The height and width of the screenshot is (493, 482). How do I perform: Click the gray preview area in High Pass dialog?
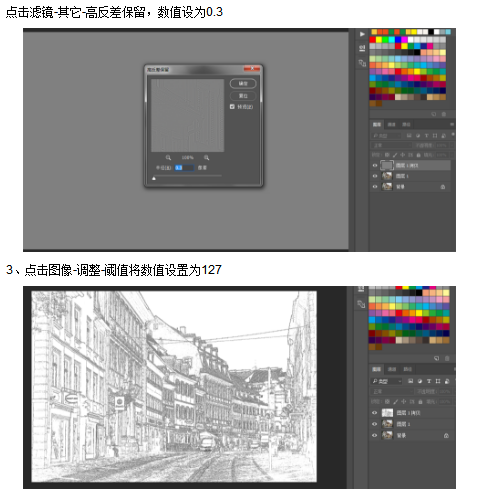[x=187, y=115]
